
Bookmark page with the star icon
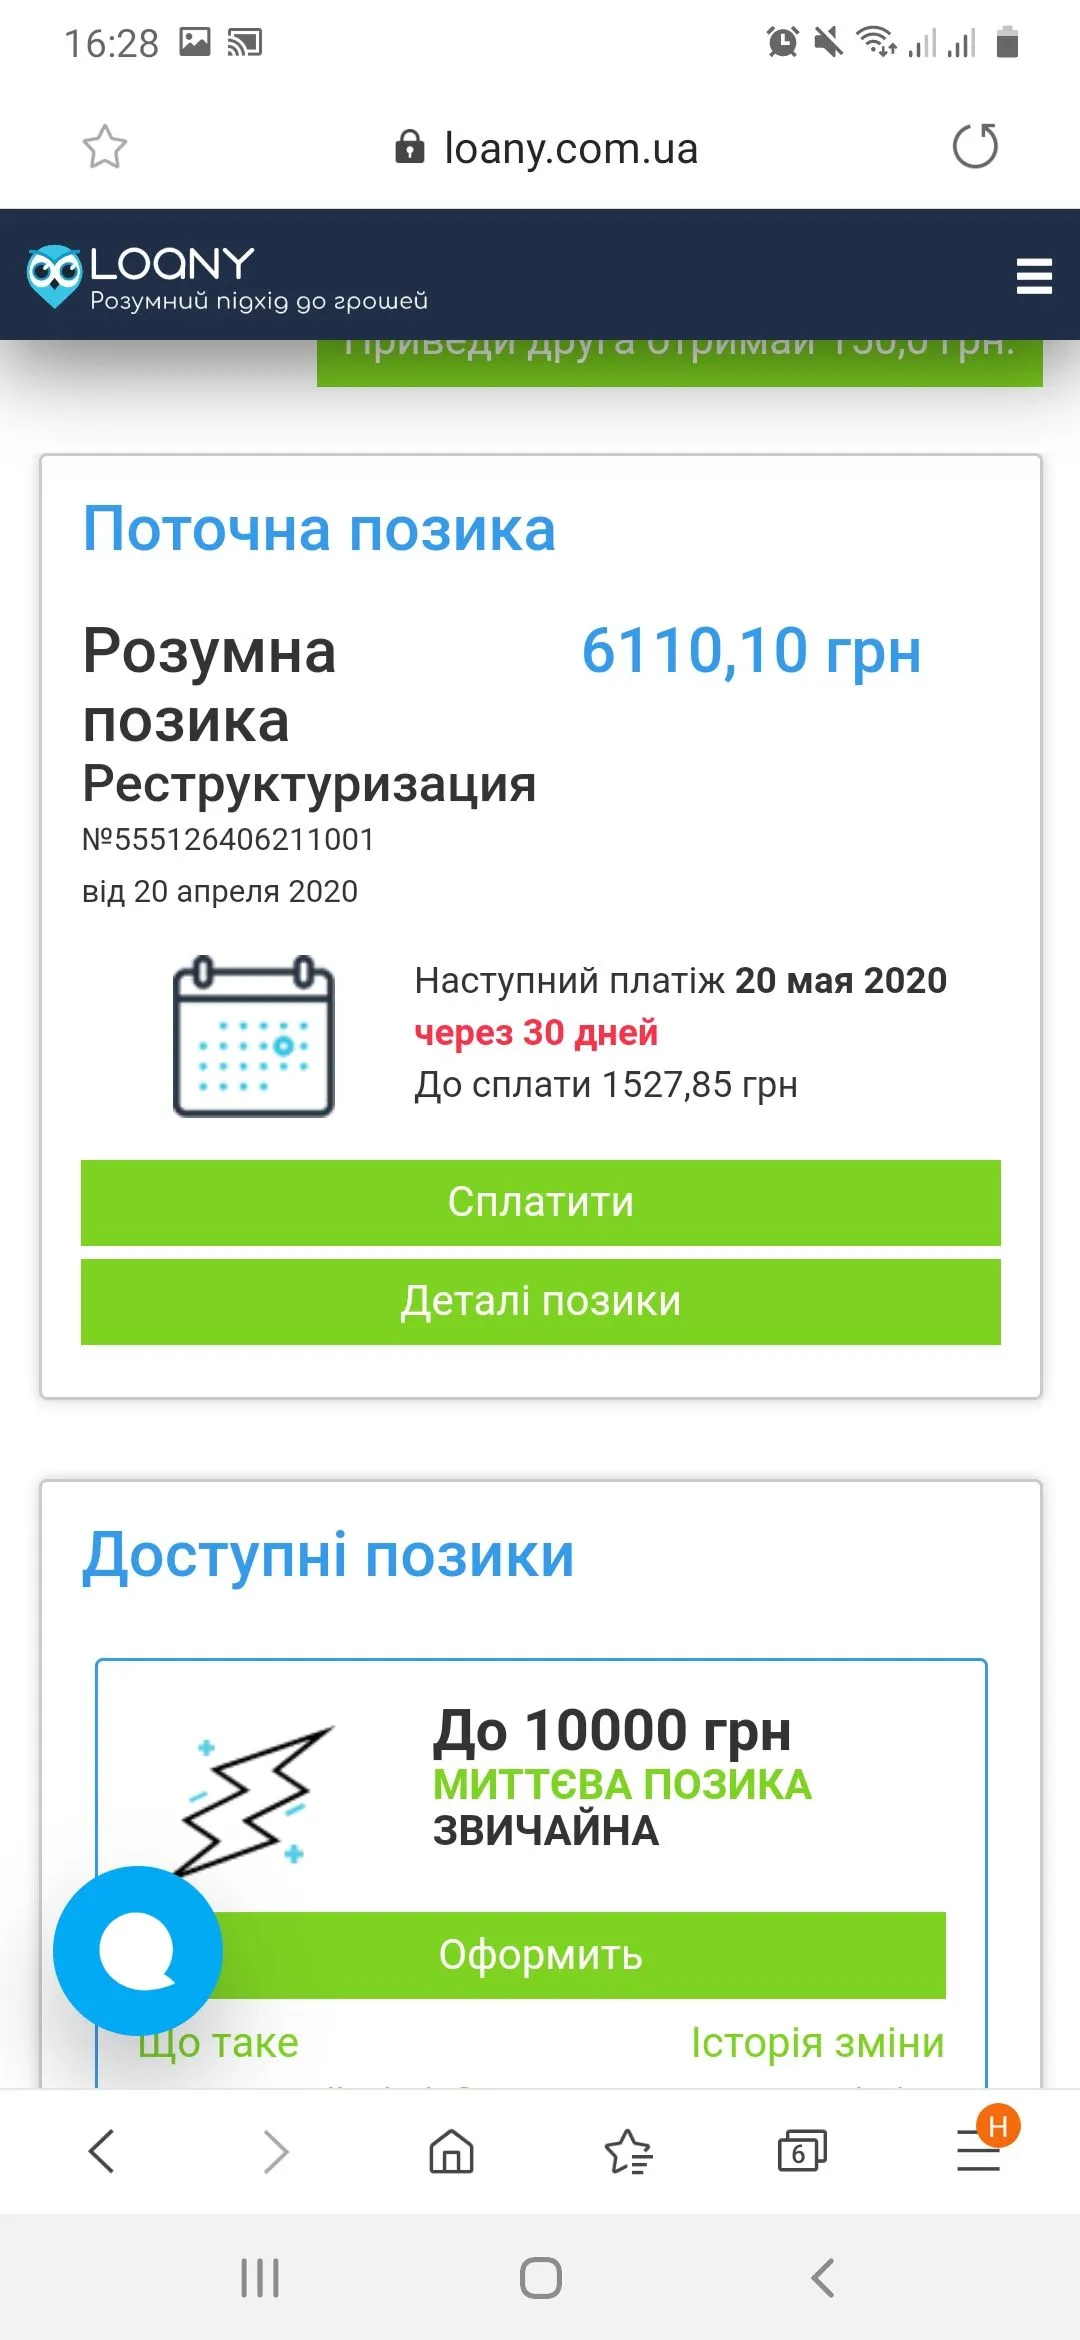point(104,148)
